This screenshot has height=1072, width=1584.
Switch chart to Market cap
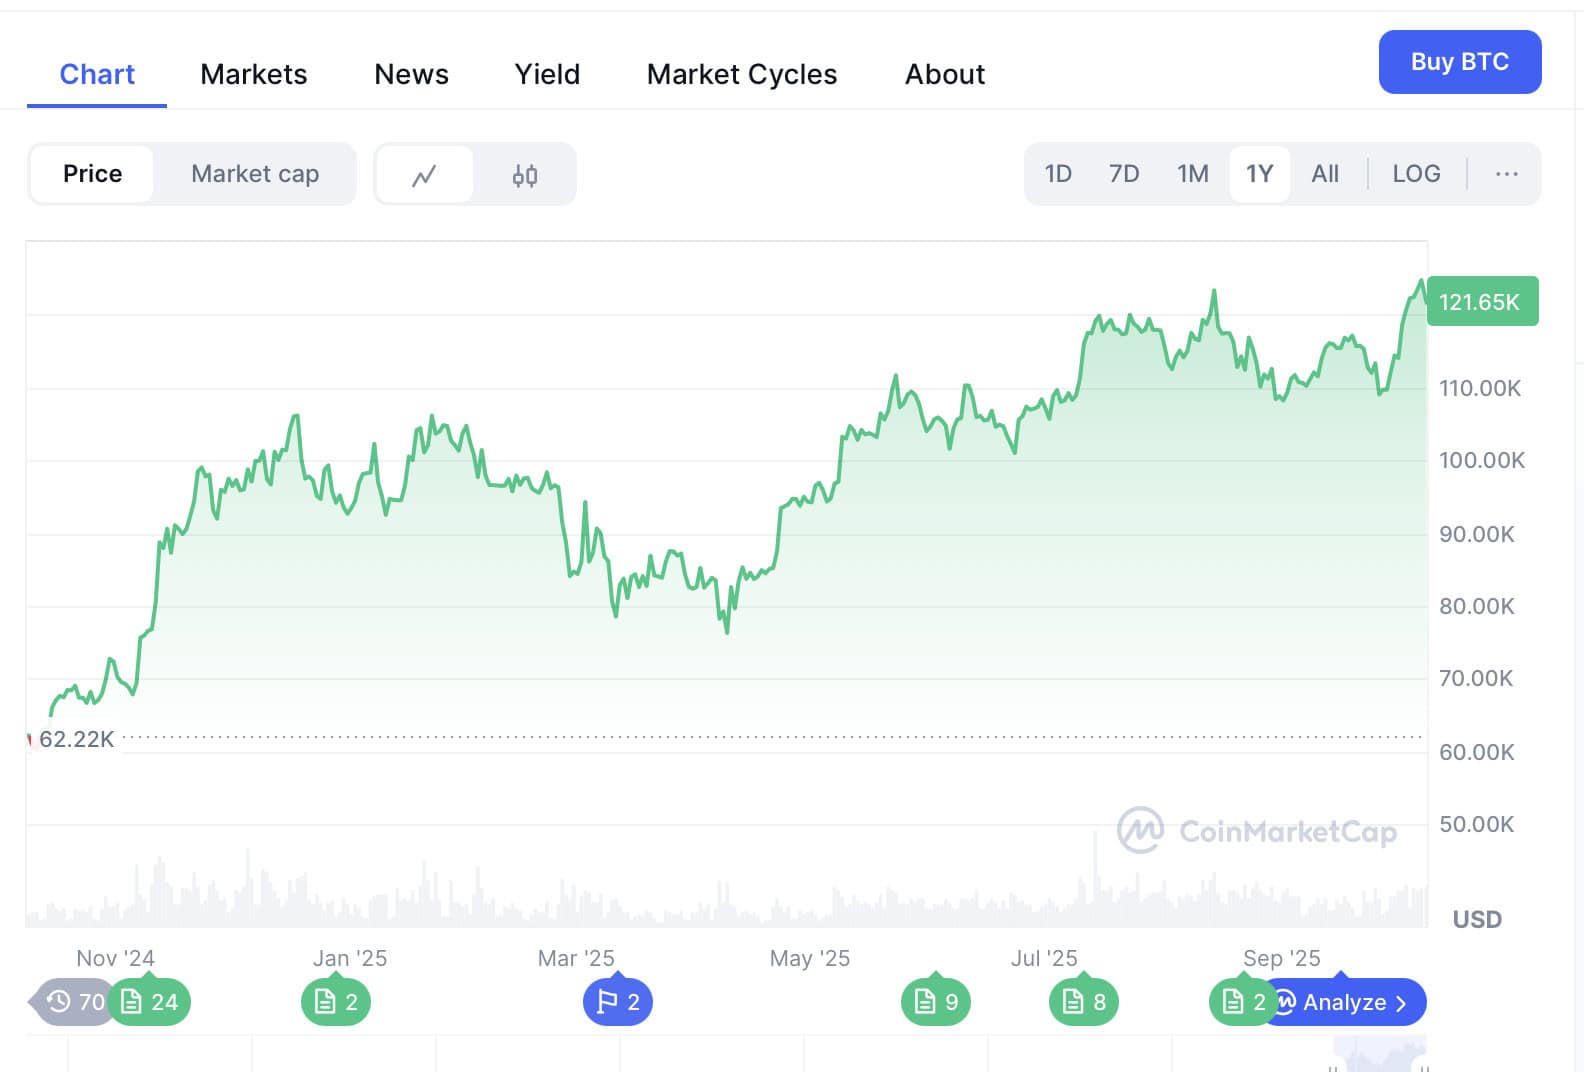pyautogui.click(x=255, y=174)
